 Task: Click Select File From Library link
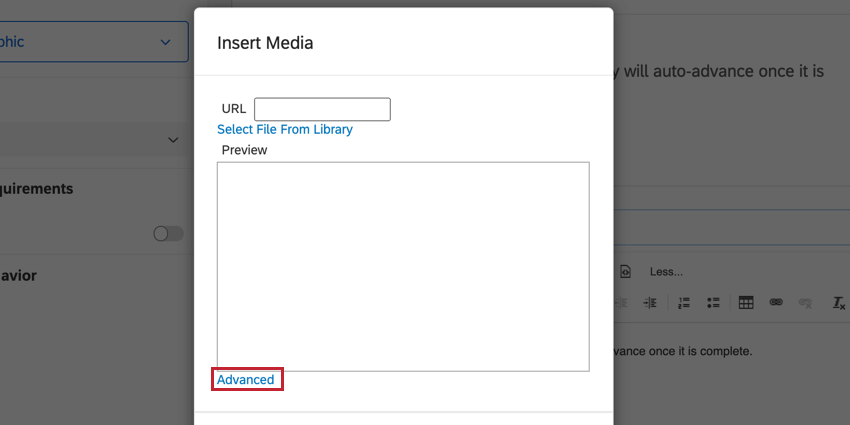(285, 130)
